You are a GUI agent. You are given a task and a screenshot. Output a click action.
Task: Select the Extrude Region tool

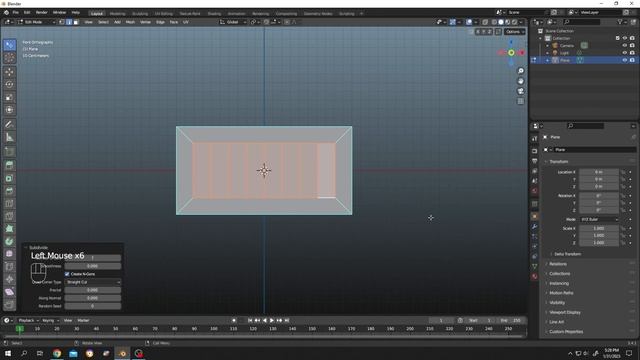click(9, 165)
